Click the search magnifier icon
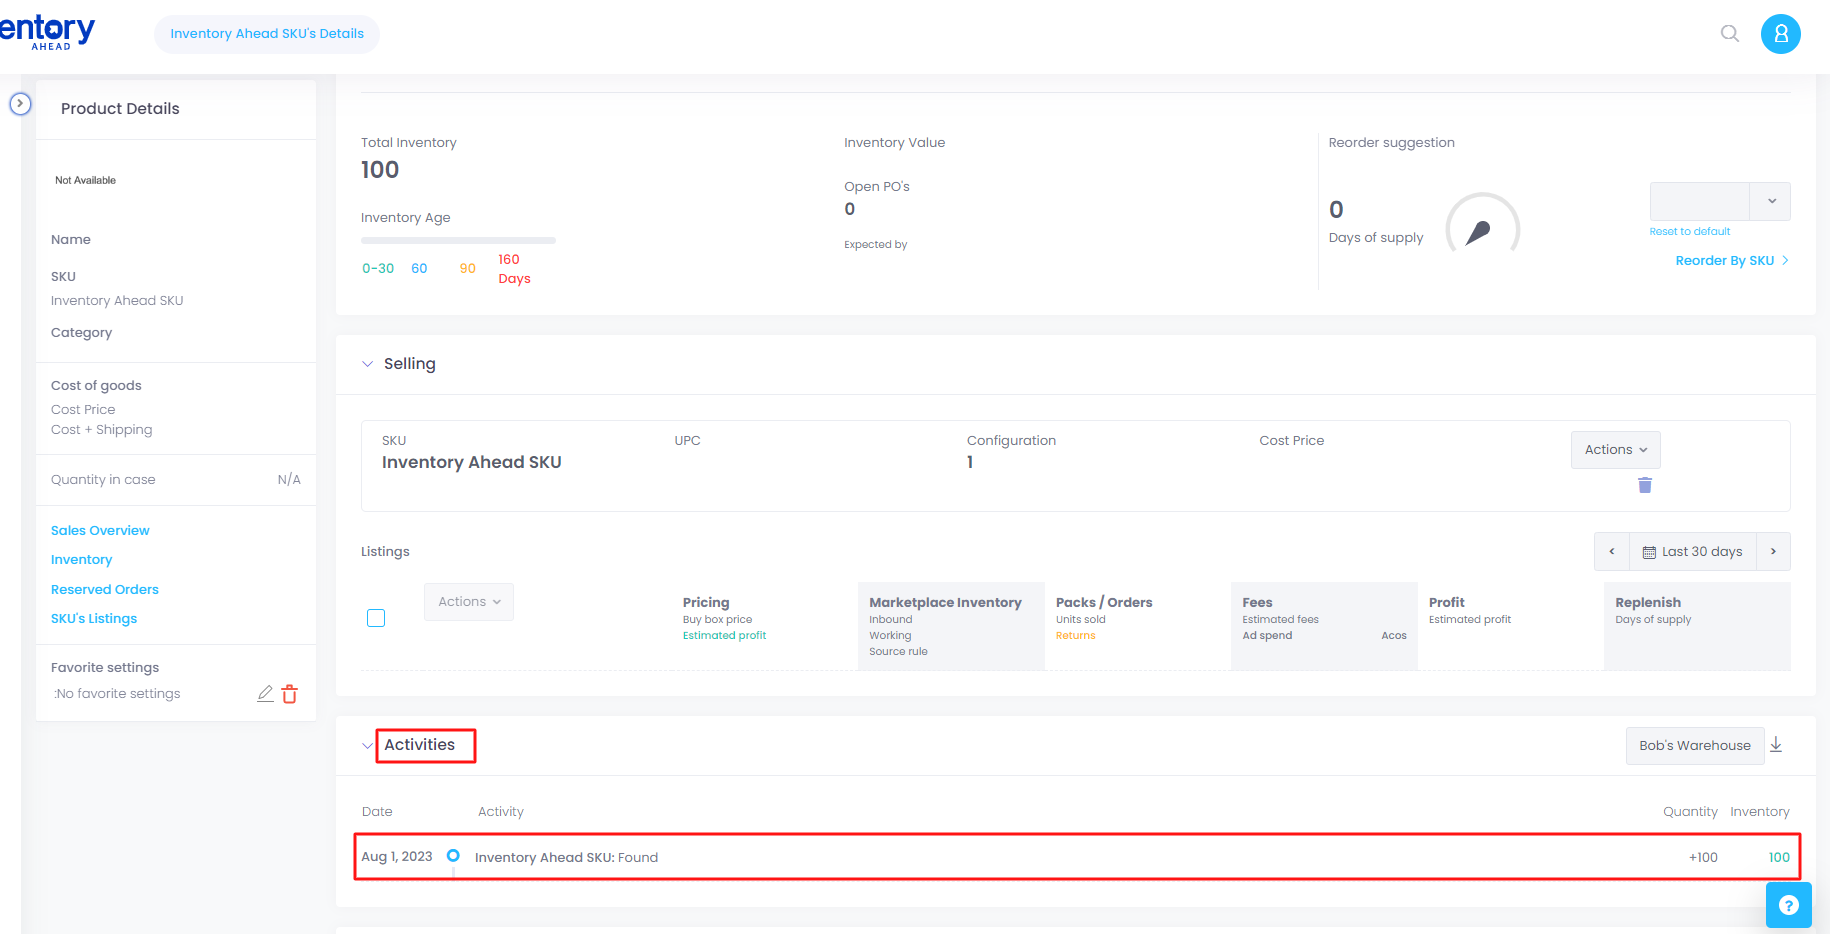The height and width of the screenshot is (934, 1830). (1729, 34)
